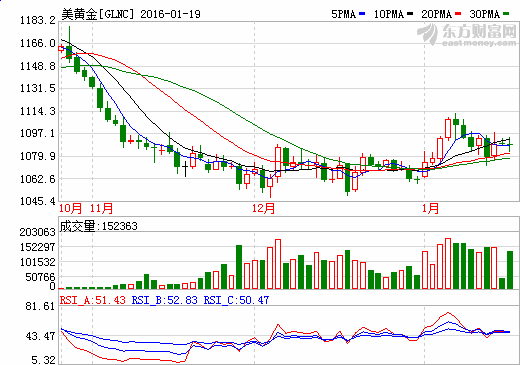Select the 11月 date axis label
Screen dimensions: 520x365
[101, 208]
